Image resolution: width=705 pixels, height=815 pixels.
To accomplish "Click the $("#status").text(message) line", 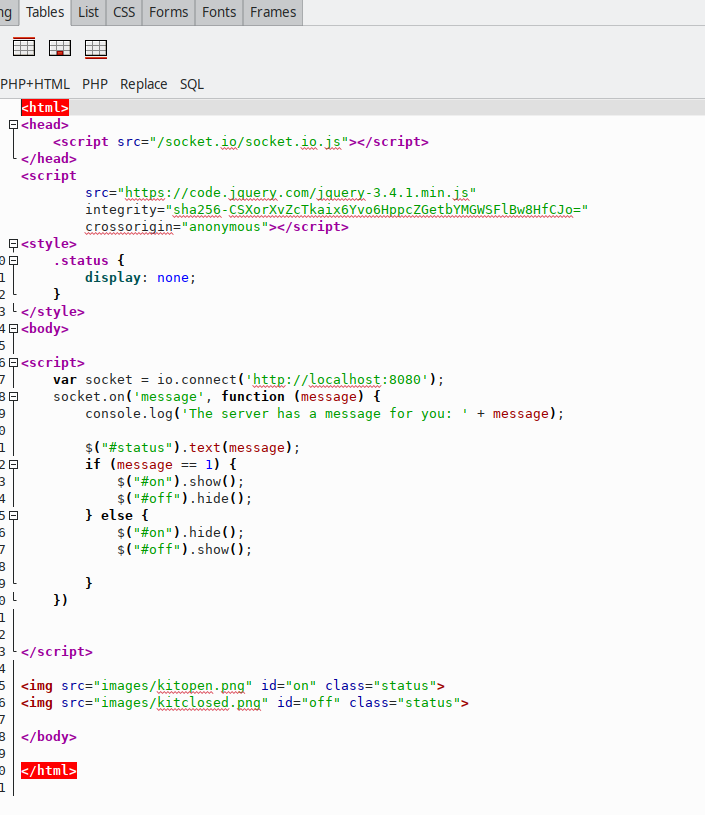I will (x=192, y=448).
